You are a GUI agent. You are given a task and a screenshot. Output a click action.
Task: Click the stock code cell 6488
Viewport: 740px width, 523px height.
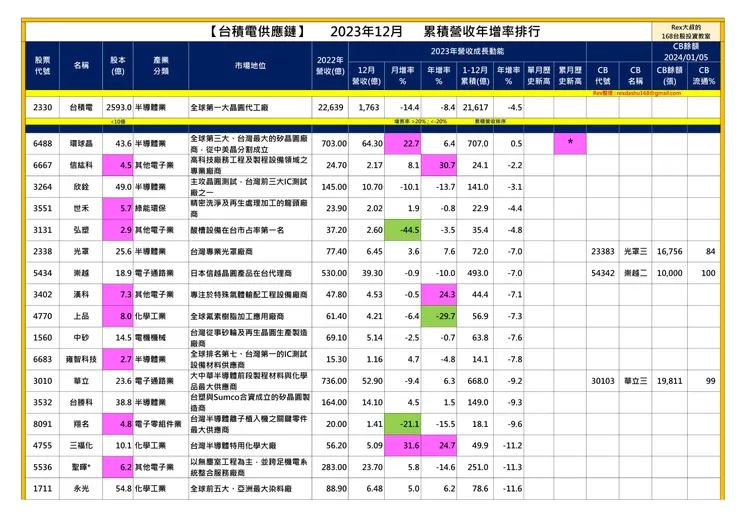42,143
